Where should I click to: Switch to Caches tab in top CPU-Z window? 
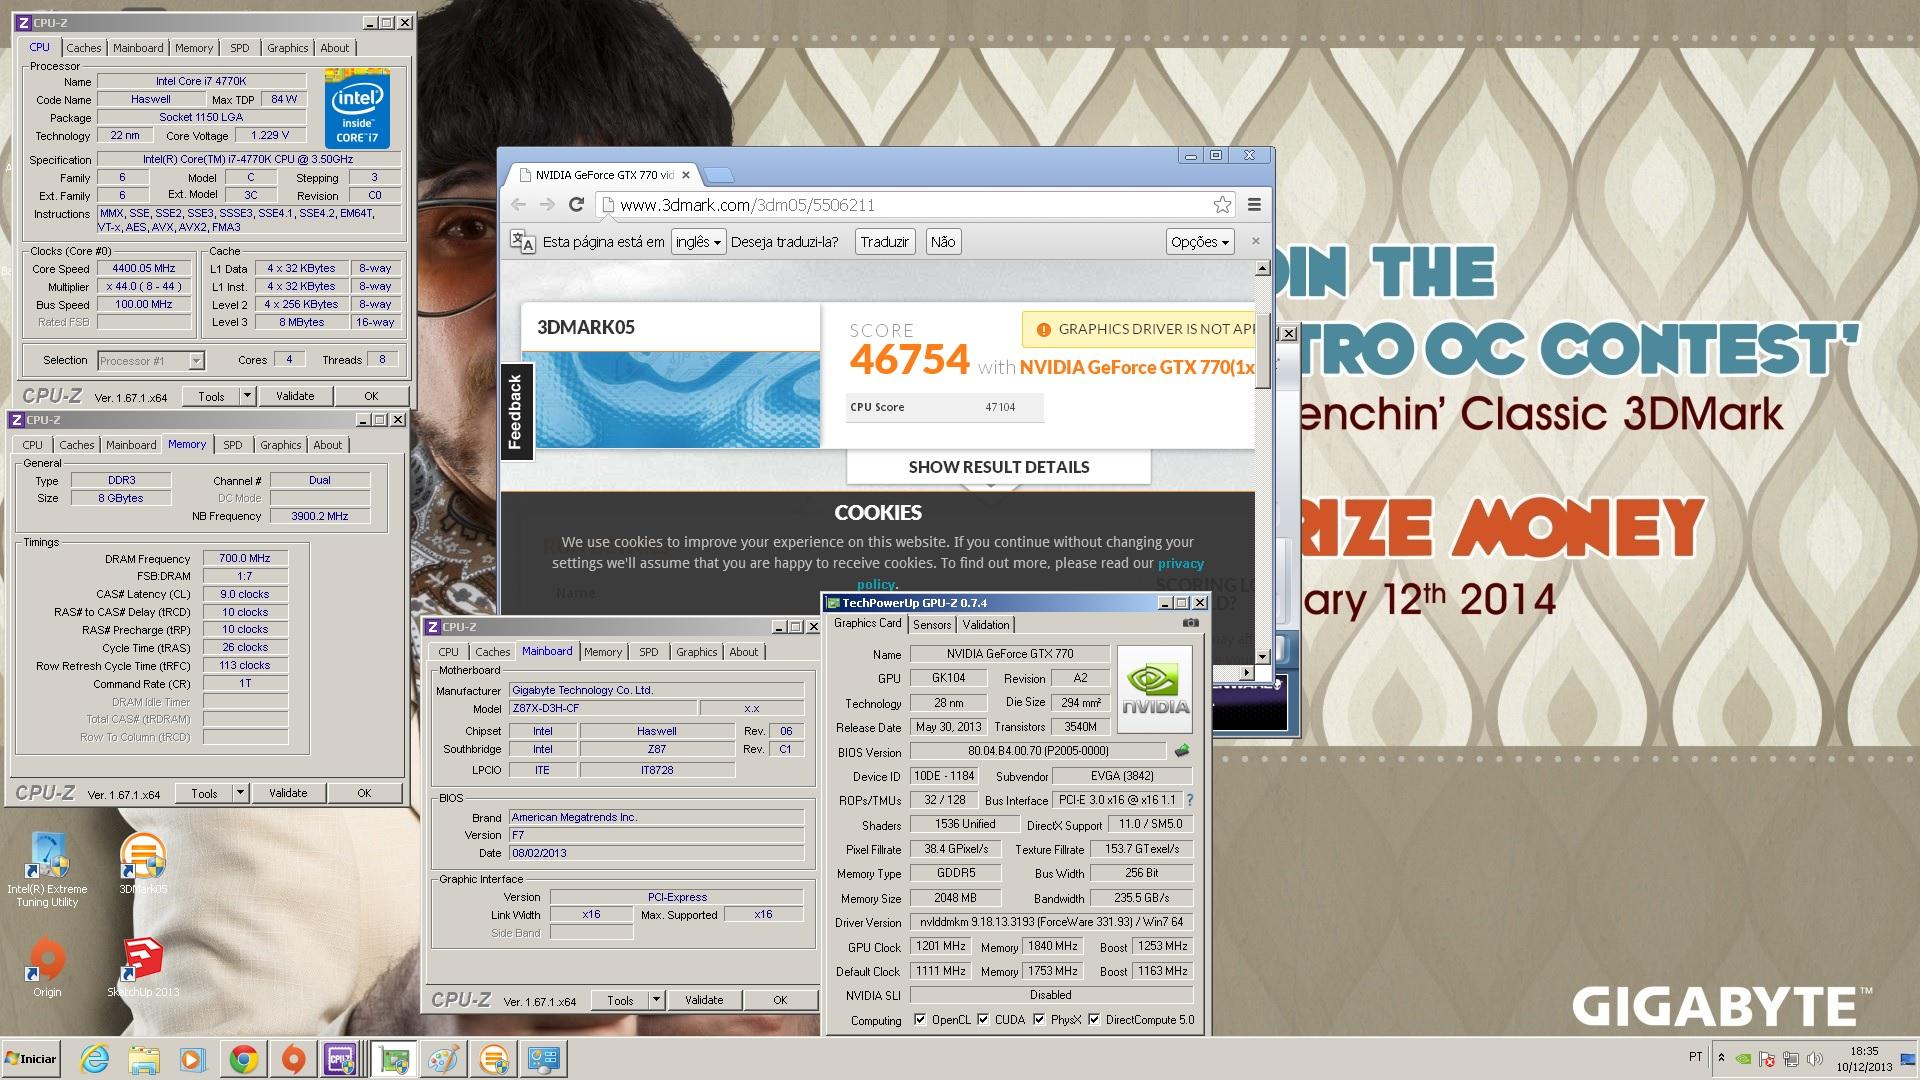(84, 48)
